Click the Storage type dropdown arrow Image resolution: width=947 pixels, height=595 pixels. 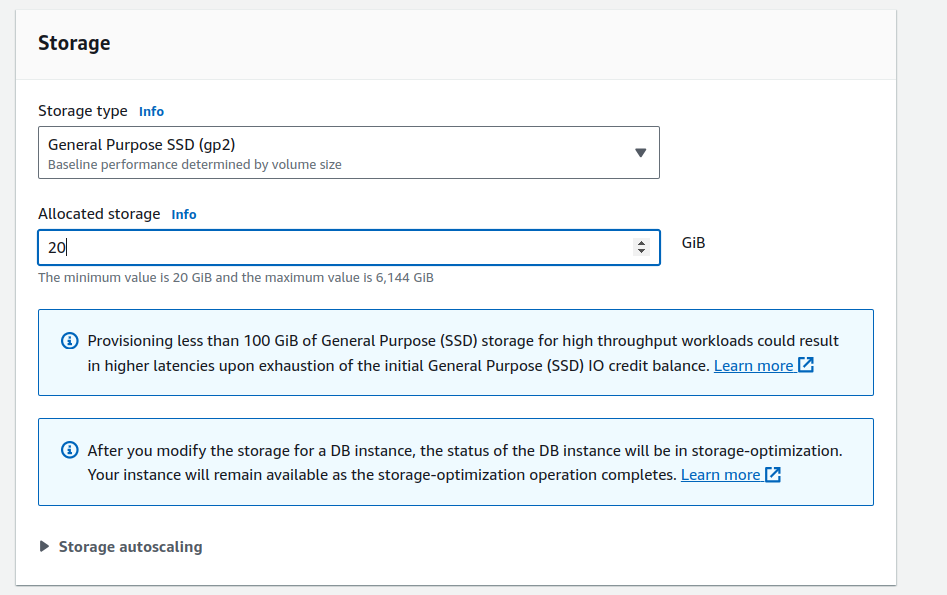[641, 153]
